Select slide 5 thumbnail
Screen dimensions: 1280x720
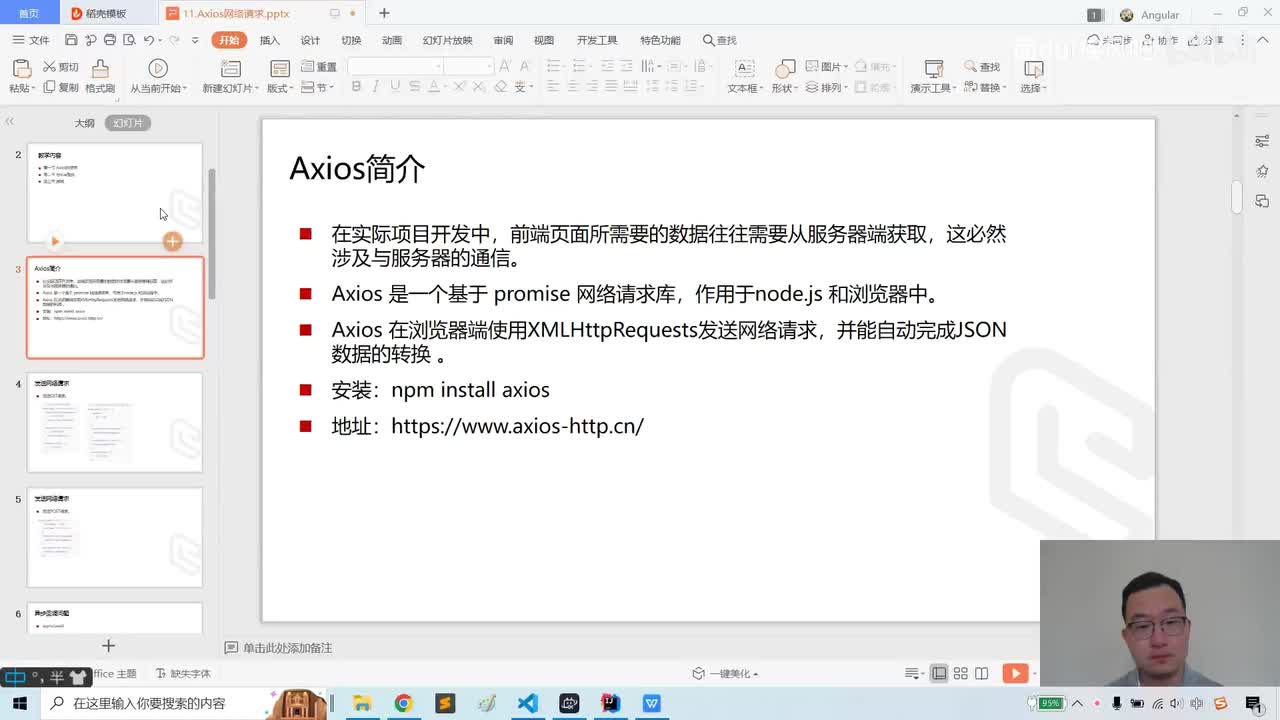[115, 537]
